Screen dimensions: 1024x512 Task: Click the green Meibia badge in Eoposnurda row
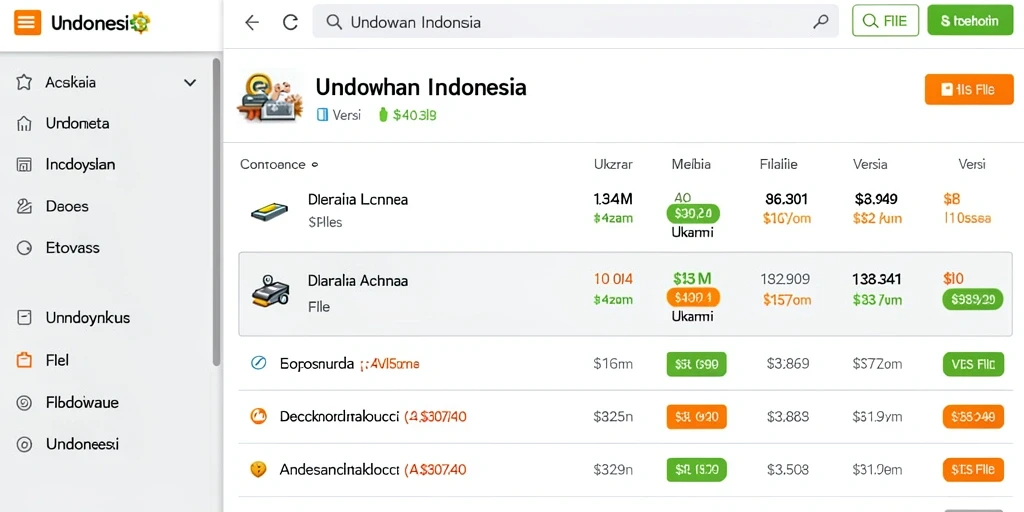click(x=696, y=364)
